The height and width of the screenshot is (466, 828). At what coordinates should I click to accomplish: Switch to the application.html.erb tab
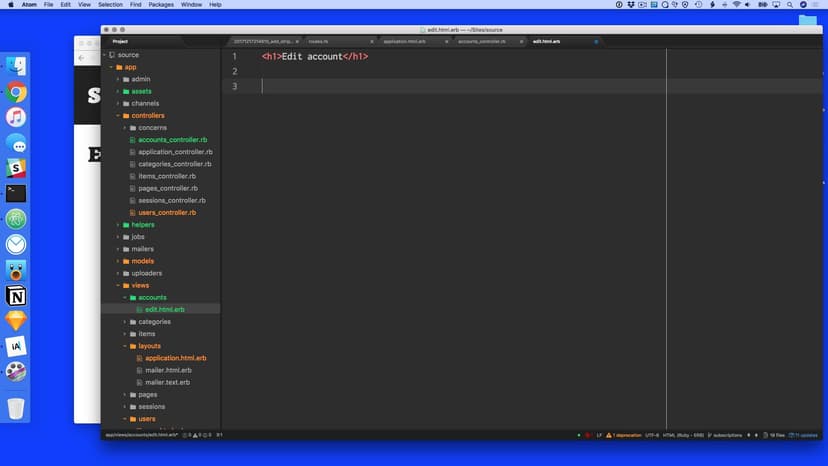click(x=405, y=42)
